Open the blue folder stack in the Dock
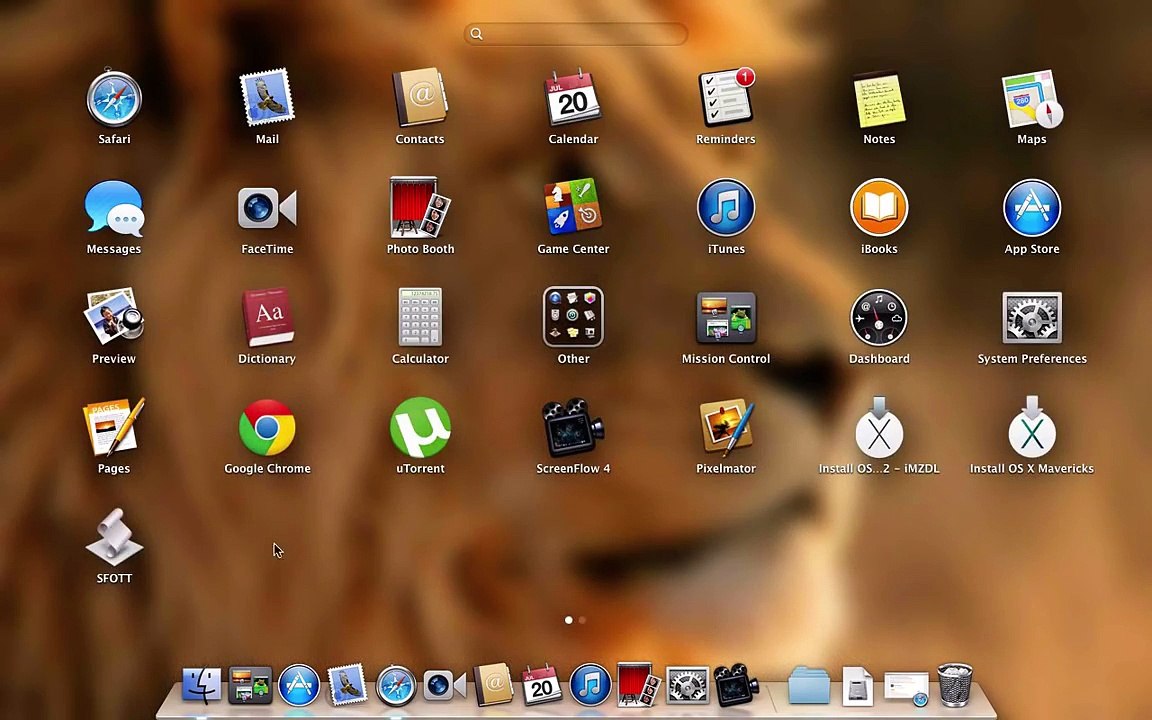1152x720 pixels. pyautogui.click(x=809, y=685)
